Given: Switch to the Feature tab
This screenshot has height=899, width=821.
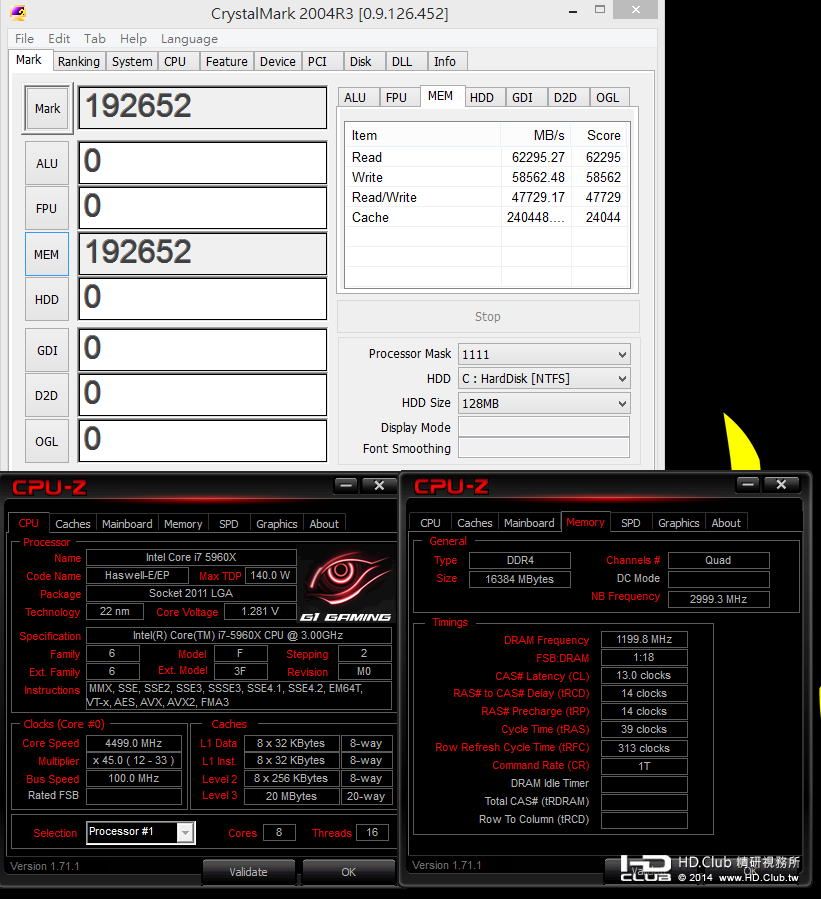Looking at the screenshot, I should 226,61.
